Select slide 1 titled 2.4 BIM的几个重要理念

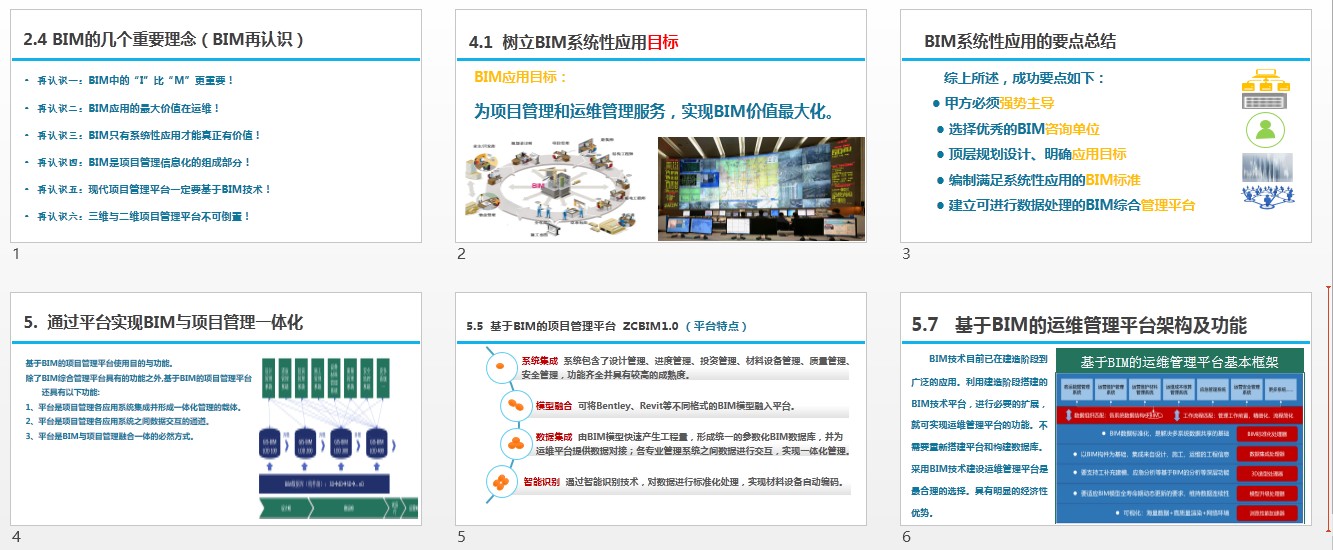214,126
